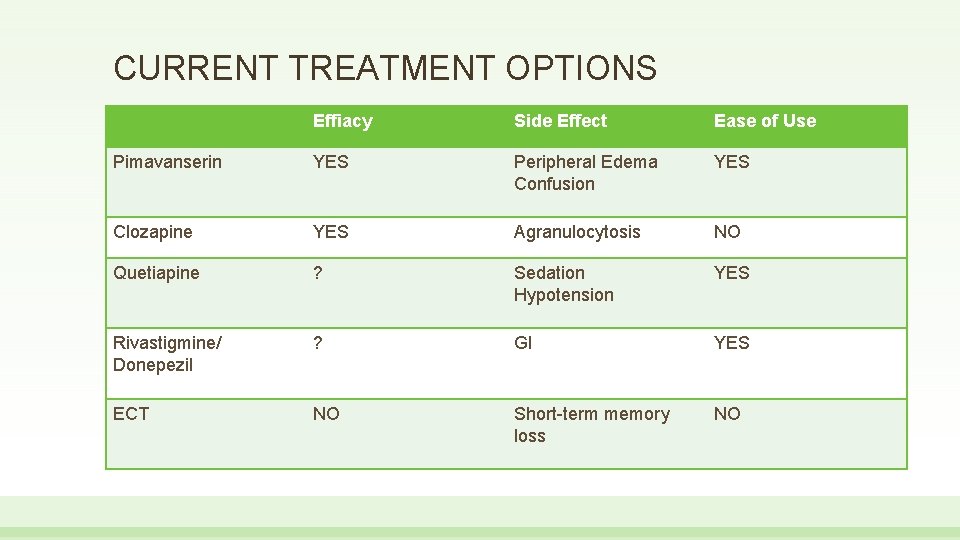The width and height of the screenshot is (960, 540).
Task: Select the Quetiapine drug name cell
Action: (x=156, y=273)
